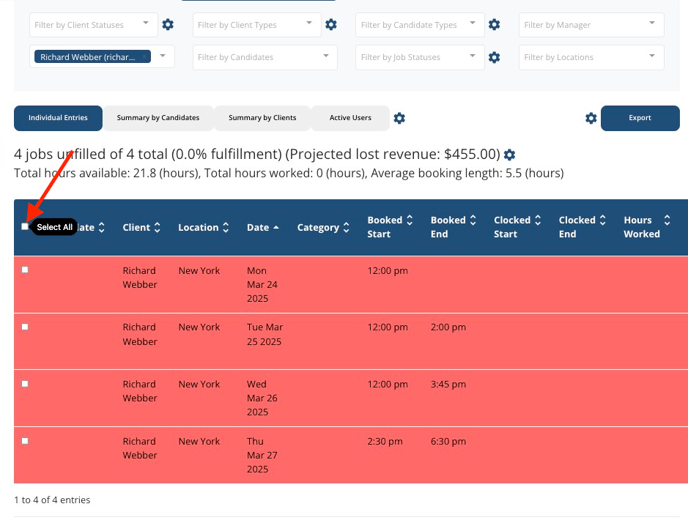Switch to Summary by Candidates tab

[158, 118]
